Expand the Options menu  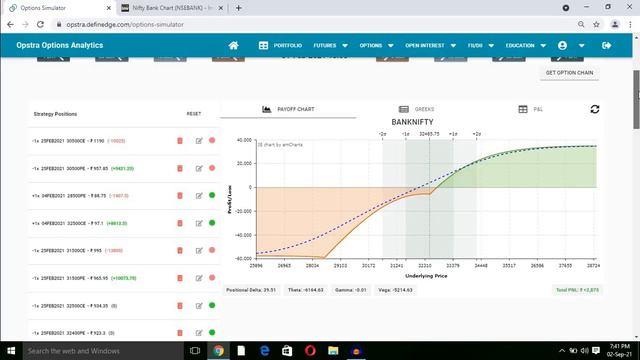click(376, 45)
